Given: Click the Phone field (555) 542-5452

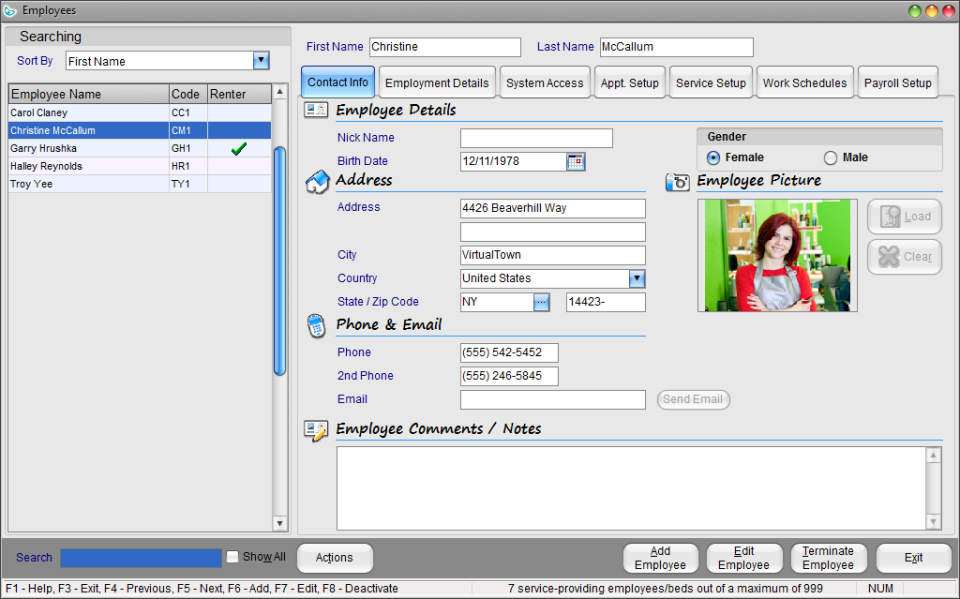Looking at the screenshot, I should [x=509, y=353].
